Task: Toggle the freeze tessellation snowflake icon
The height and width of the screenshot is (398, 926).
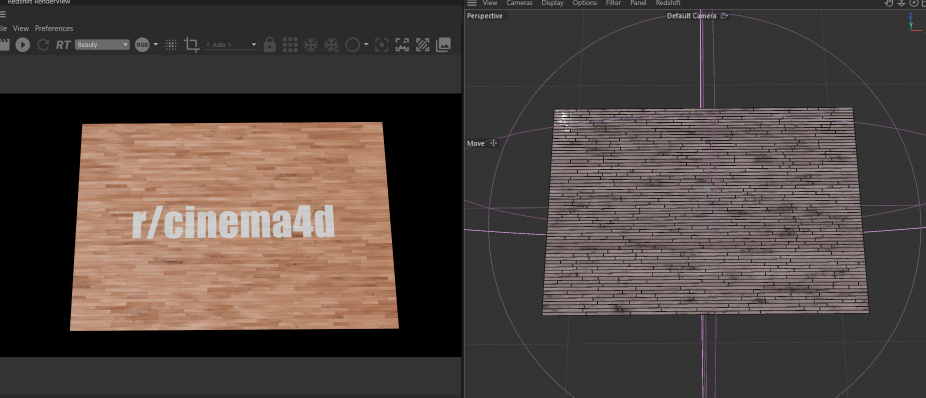Action: tap(310, 45)
